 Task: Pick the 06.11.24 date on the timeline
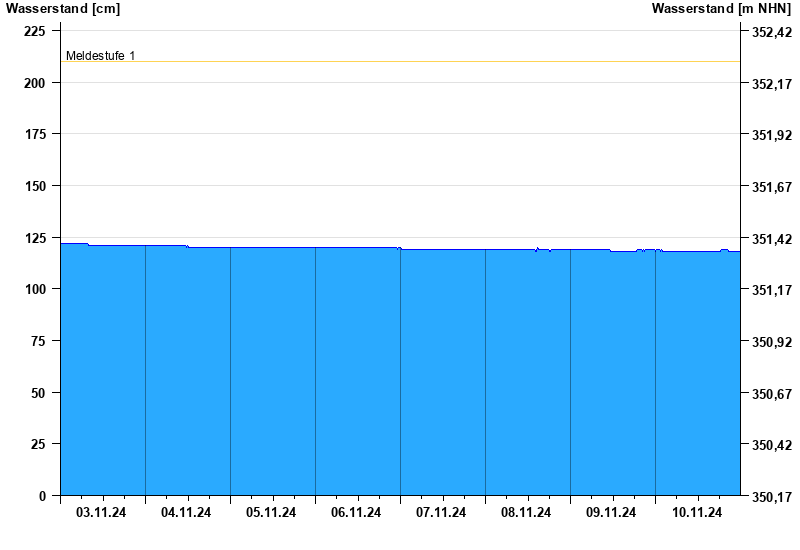356,513
